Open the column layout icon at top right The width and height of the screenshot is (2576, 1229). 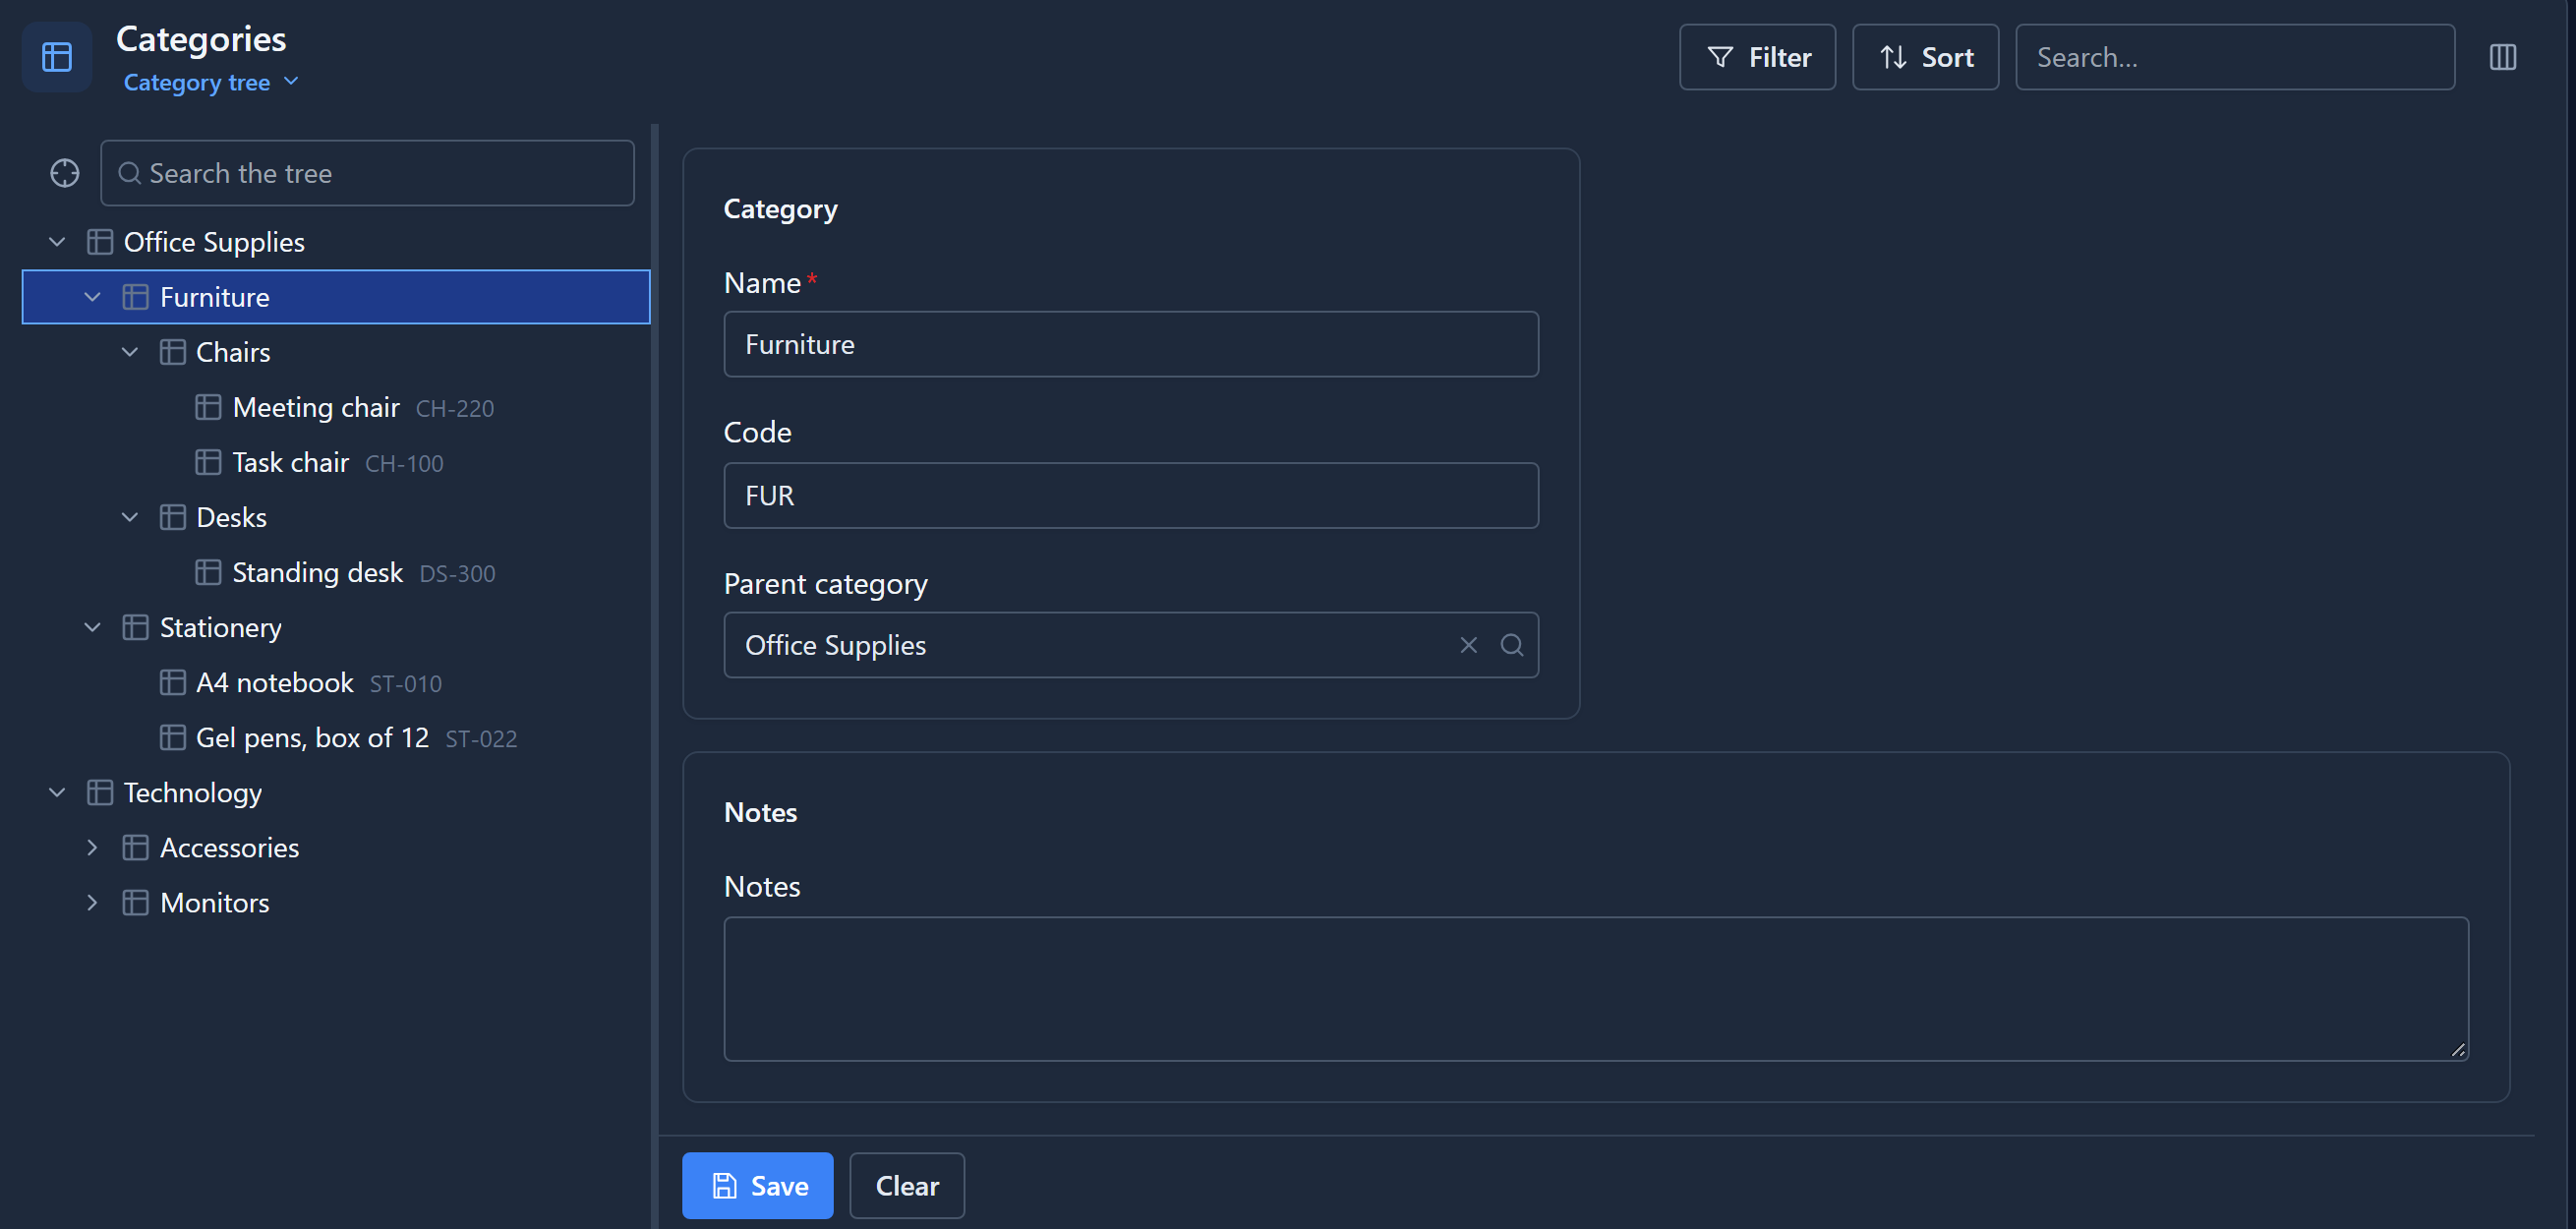2502,57
